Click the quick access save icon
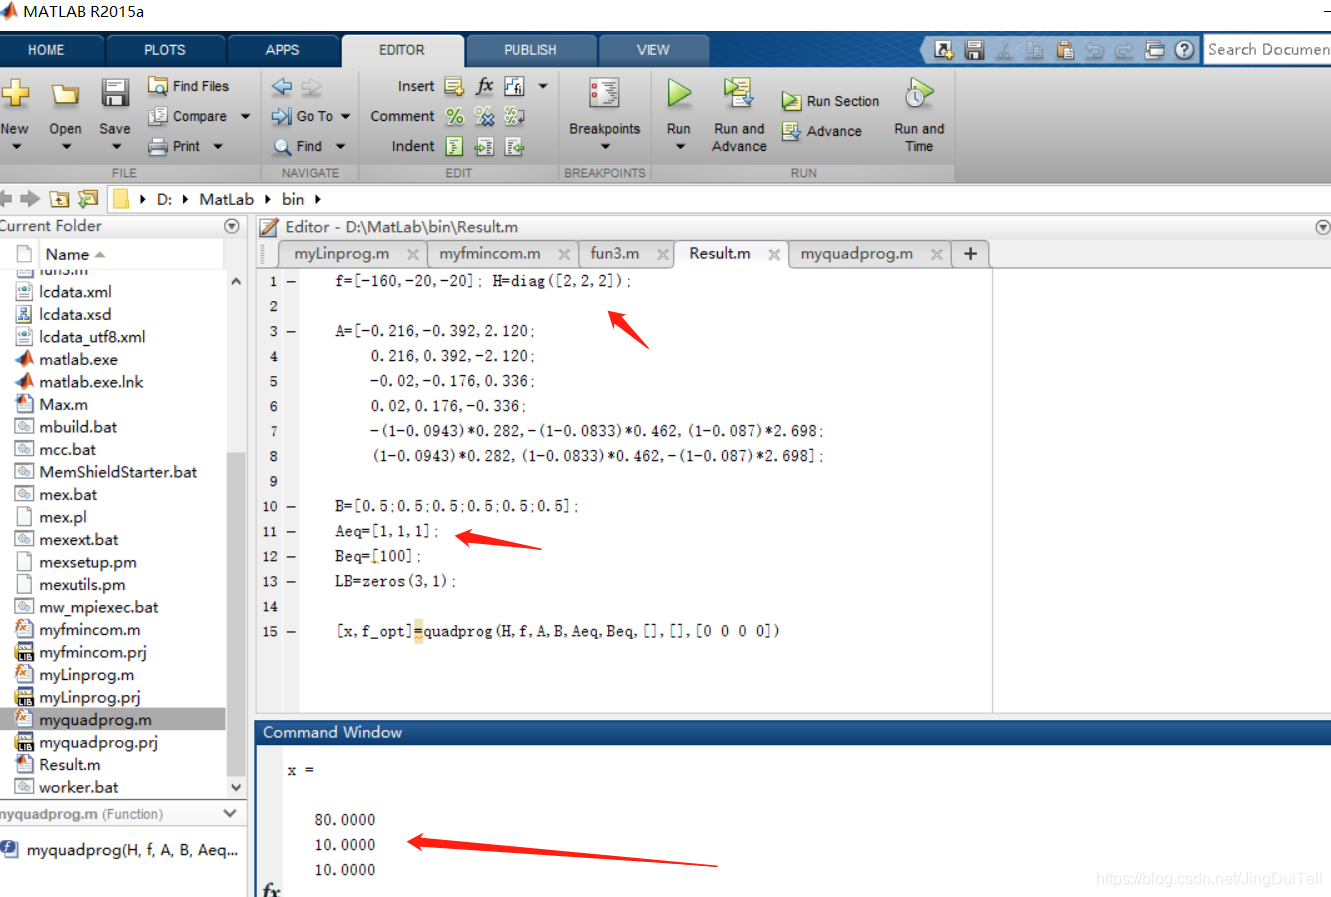Image resolution: width=1331 pixels, height=897 pixels. pyautogui.click(x=974, y=49)
